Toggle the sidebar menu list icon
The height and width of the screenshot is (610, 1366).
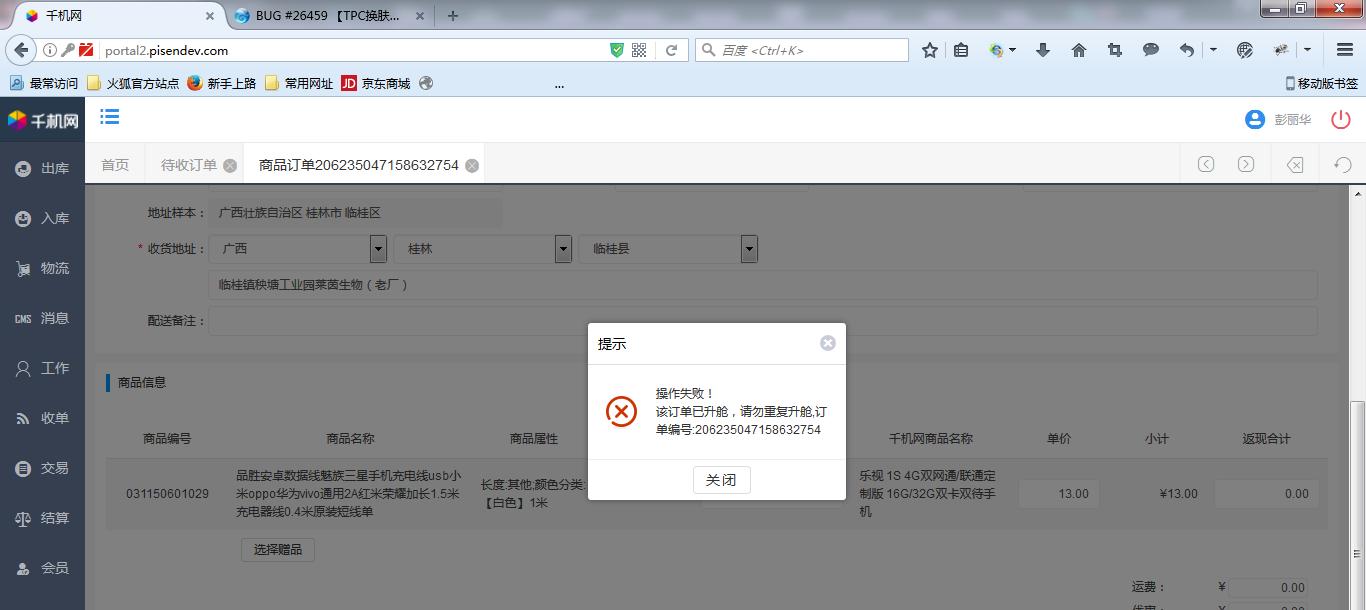(x=110, y=118)
